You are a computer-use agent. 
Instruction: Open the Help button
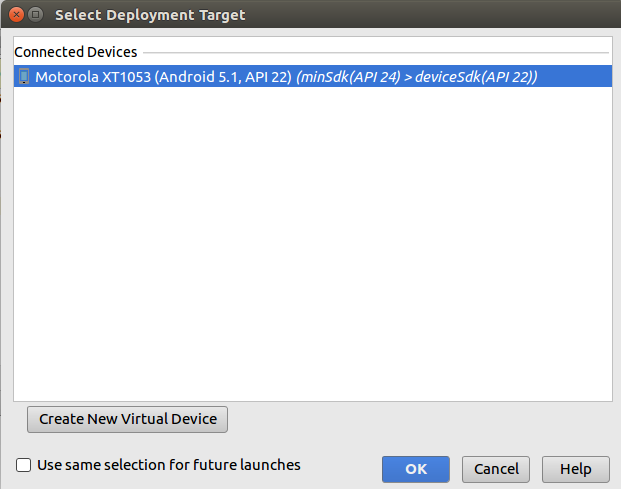pyautogui.click(x=575, y=469)
